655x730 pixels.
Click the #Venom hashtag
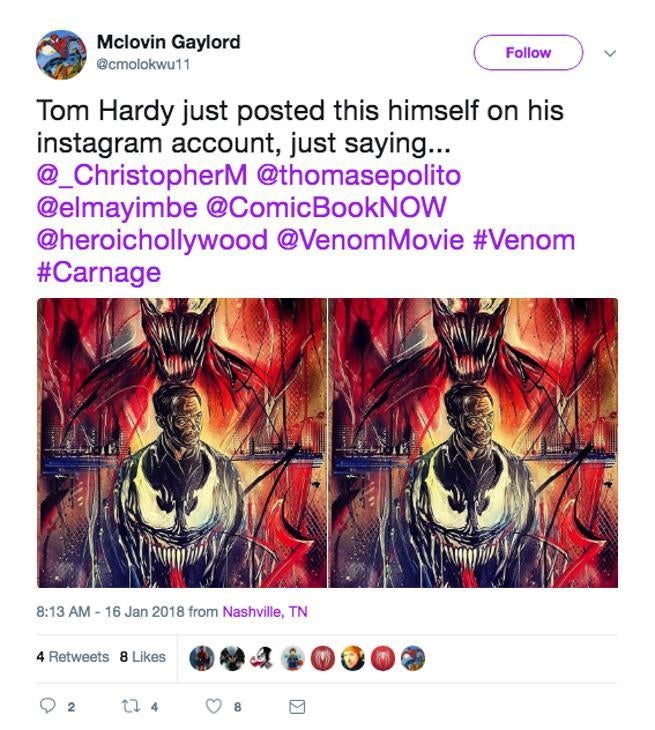(524, 241)
